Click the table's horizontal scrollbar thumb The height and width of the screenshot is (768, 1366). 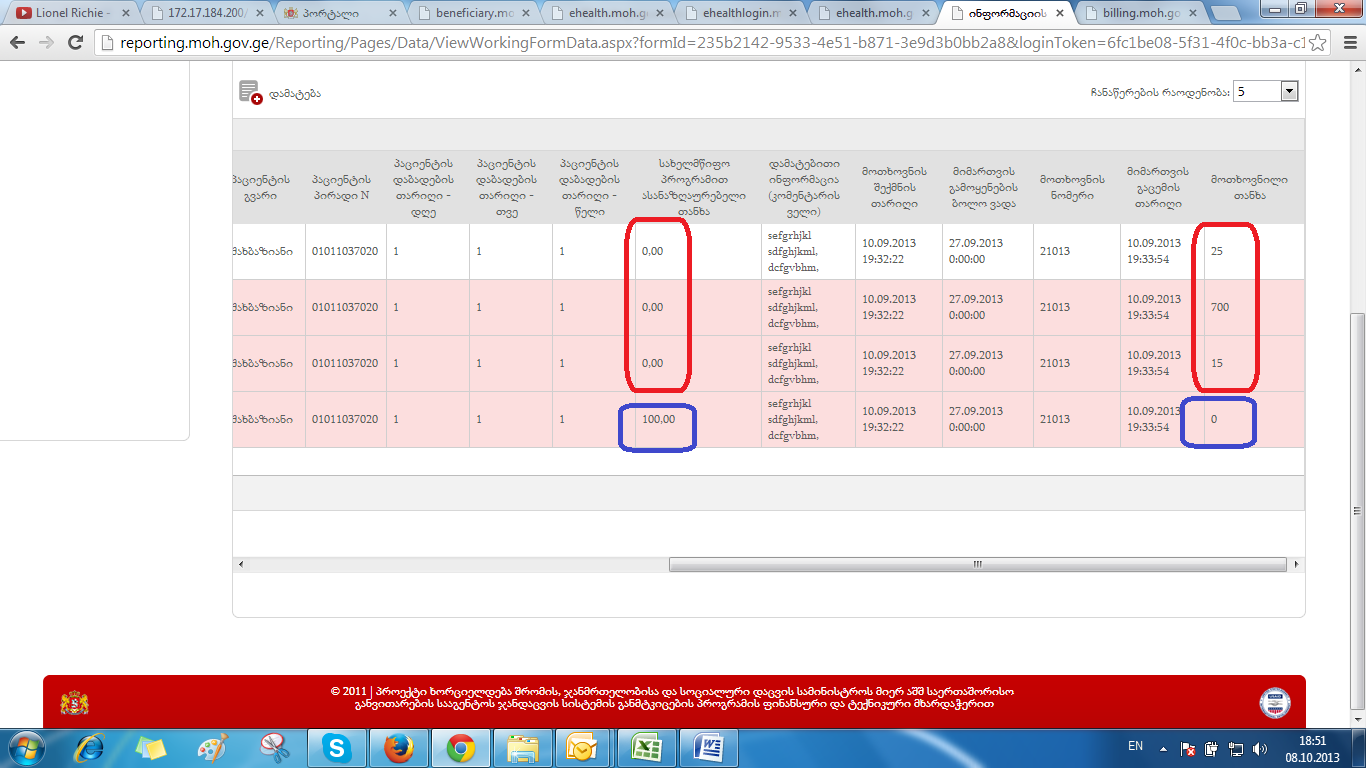coord(977,565)
